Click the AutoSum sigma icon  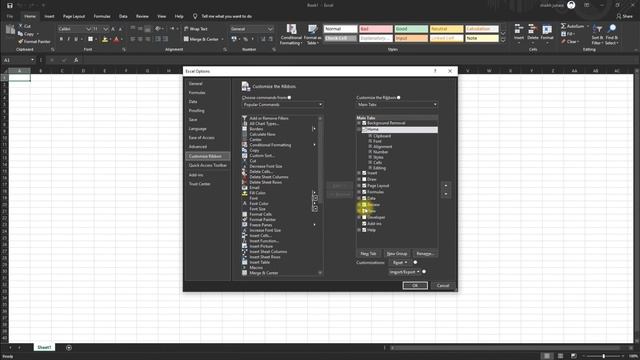tap(563, 26)
